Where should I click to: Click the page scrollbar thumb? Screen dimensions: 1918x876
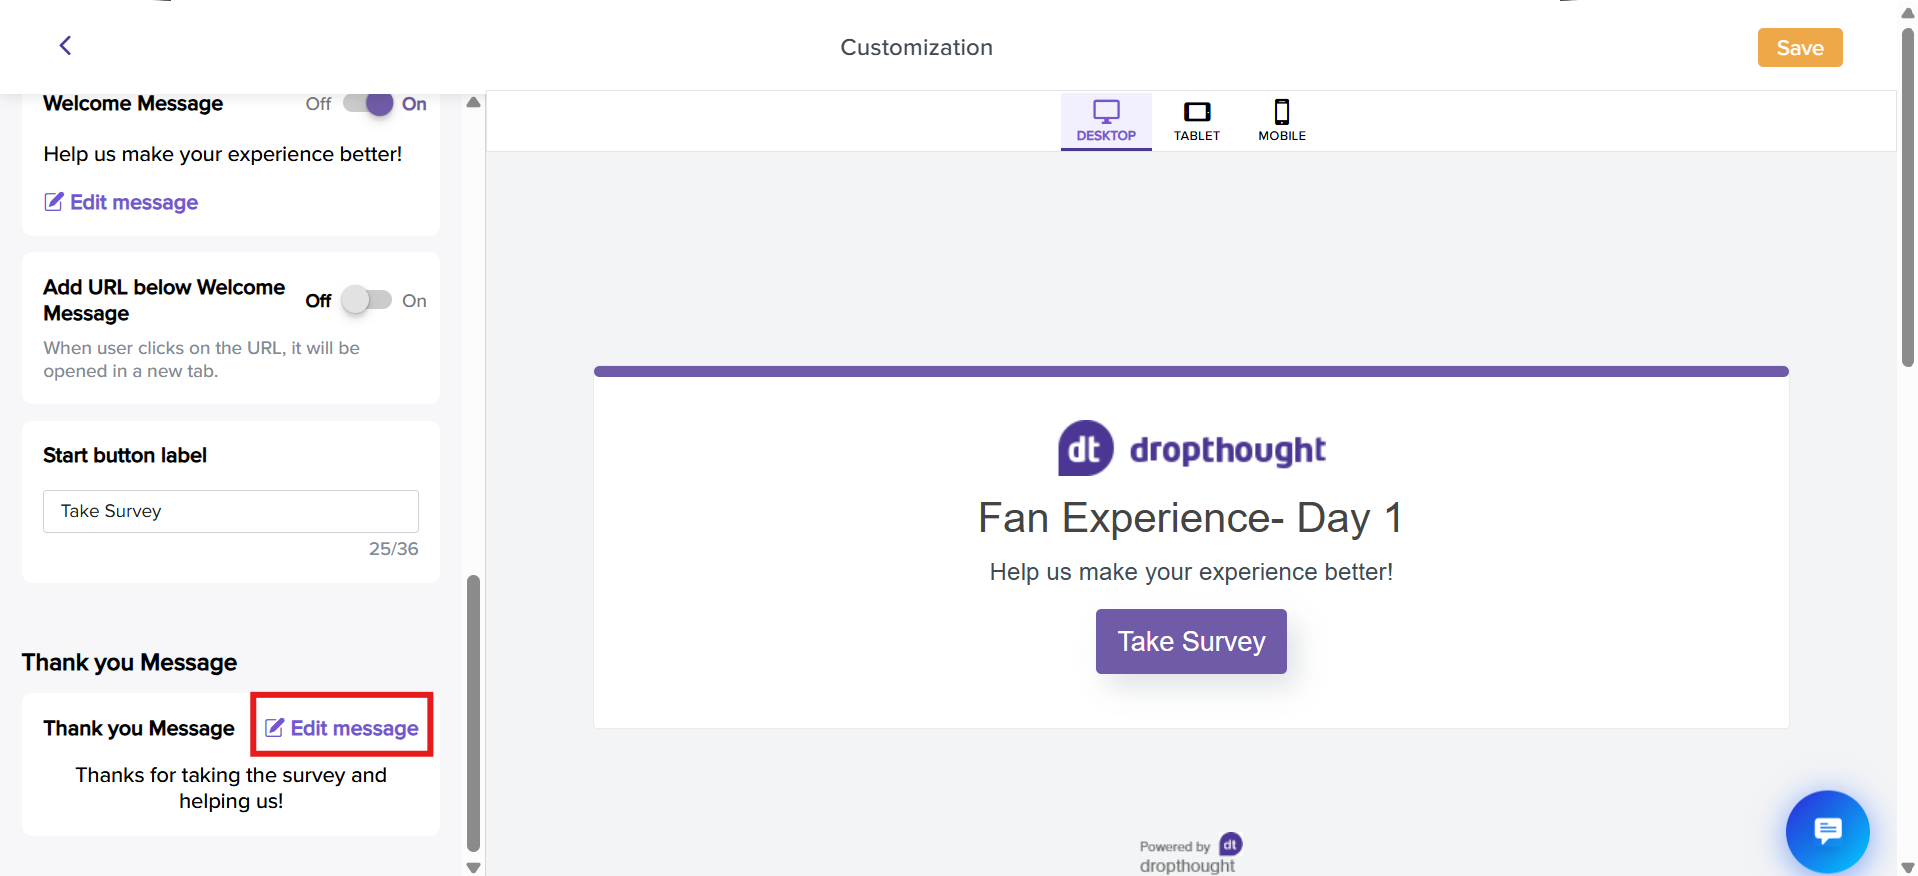click(1907, 198)
